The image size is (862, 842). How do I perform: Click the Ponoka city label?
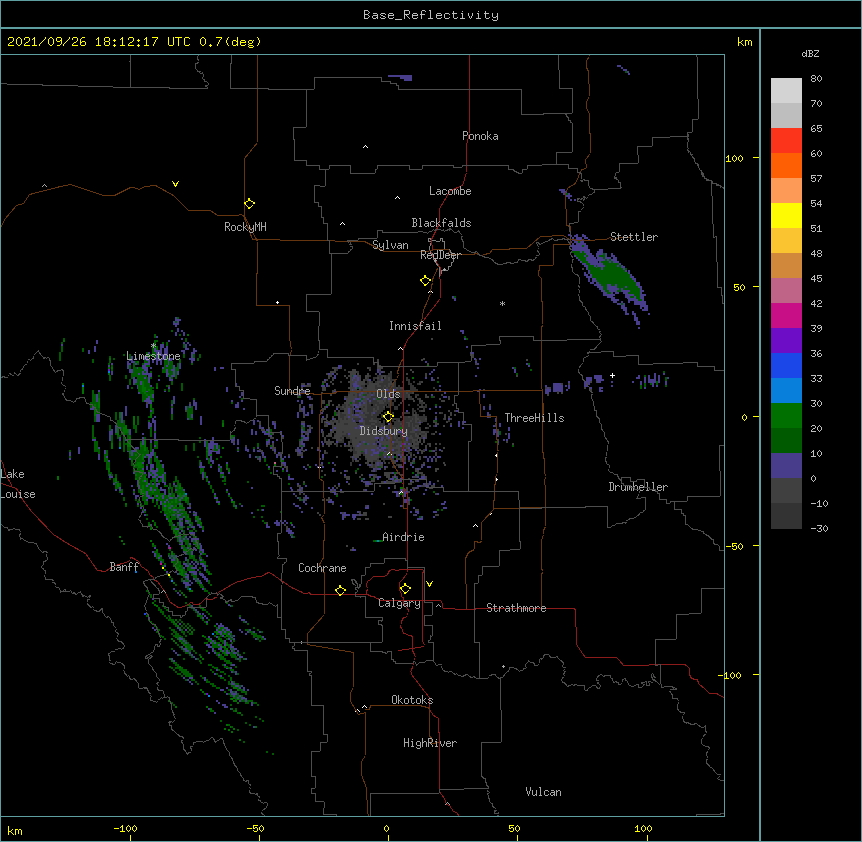tap(480, 136)
